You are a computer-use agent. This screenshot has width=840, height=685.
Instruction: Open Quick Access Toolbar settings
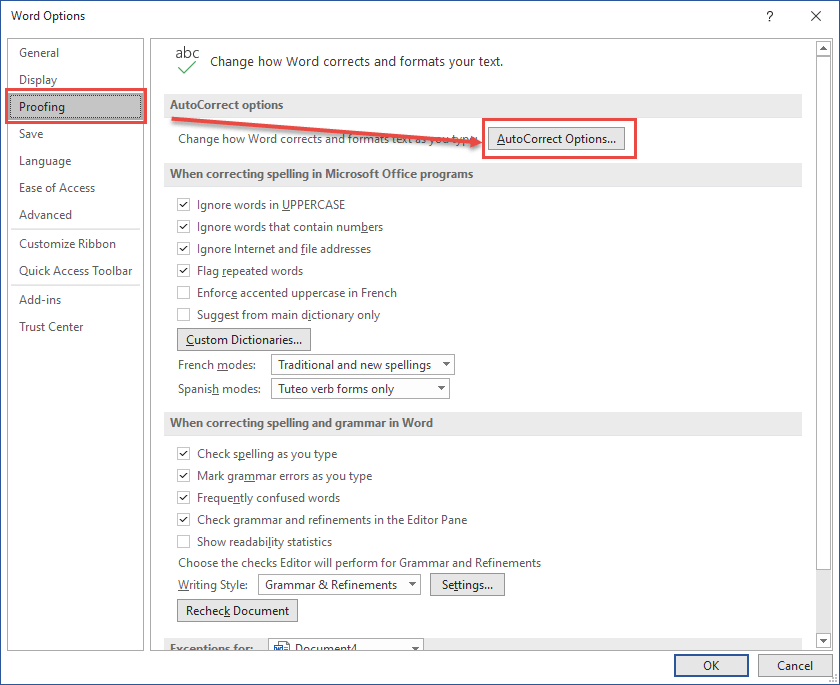point(76,271)
